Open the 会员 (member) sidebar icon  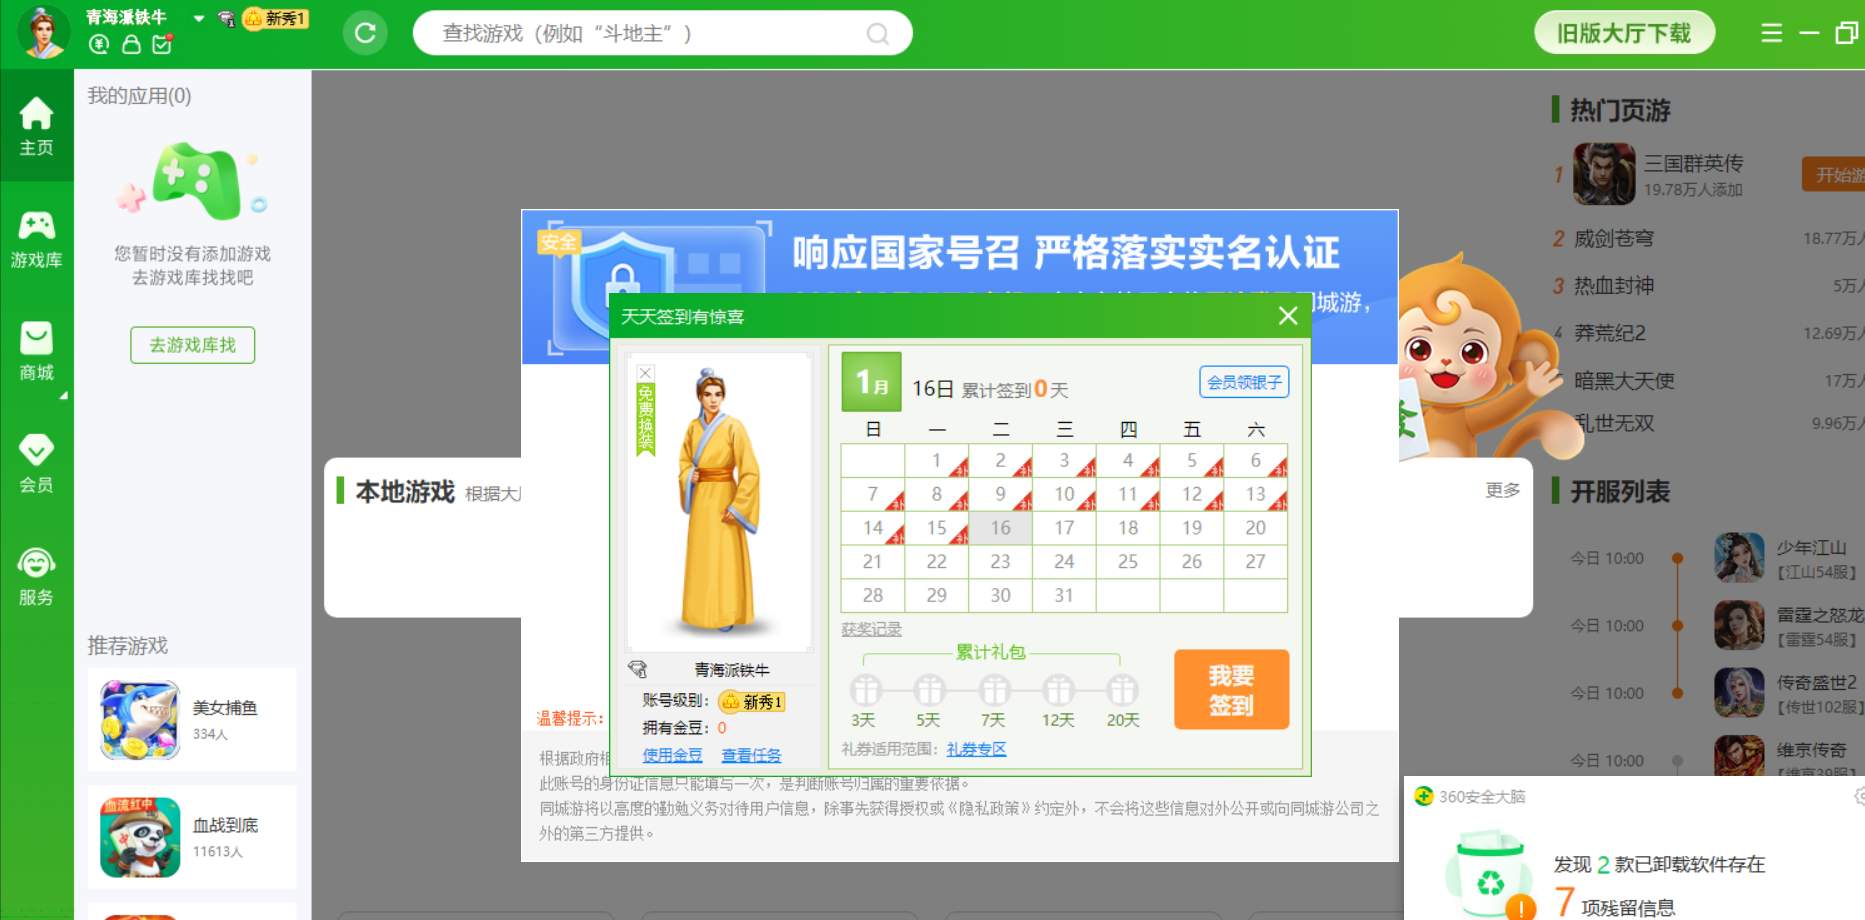(x=37, y=463)
